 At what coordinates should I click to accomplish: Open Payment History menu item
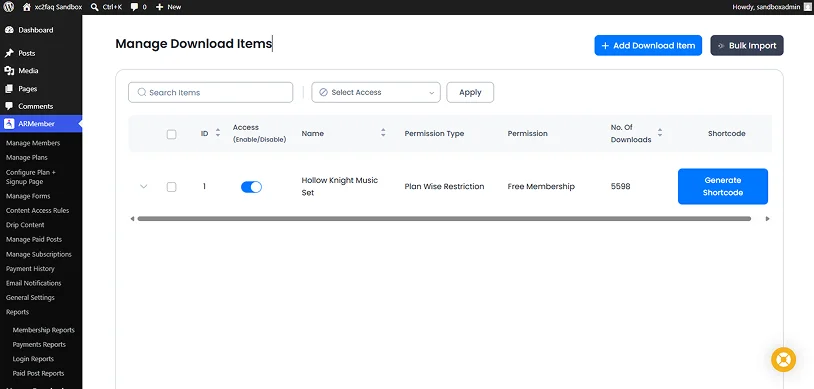[x=30, y=269]
